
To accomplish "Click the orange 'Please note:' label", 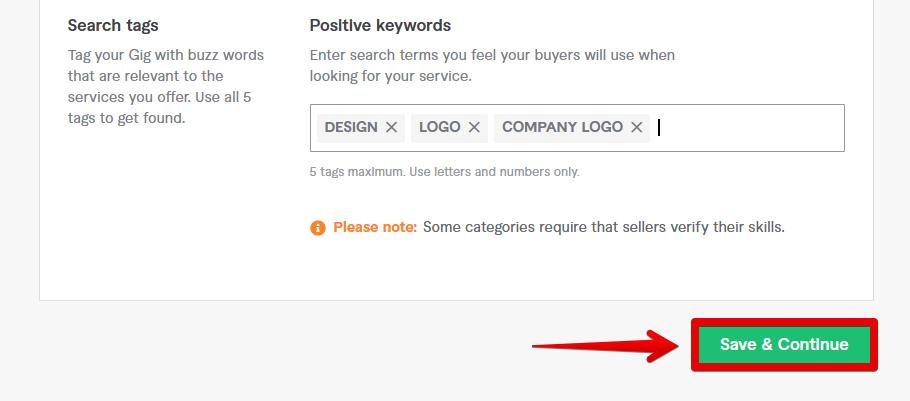I will pos(375,227).
